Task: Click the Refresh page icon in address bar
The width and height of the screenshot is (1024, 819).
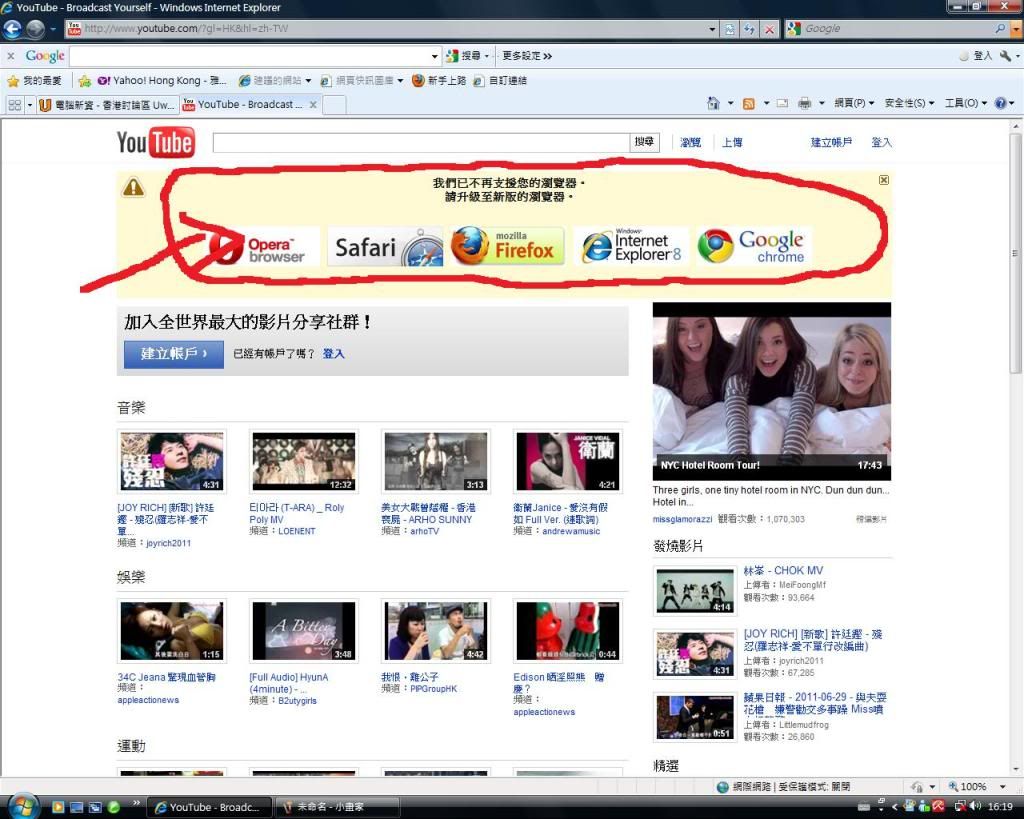Action: [x=749, y=29]
